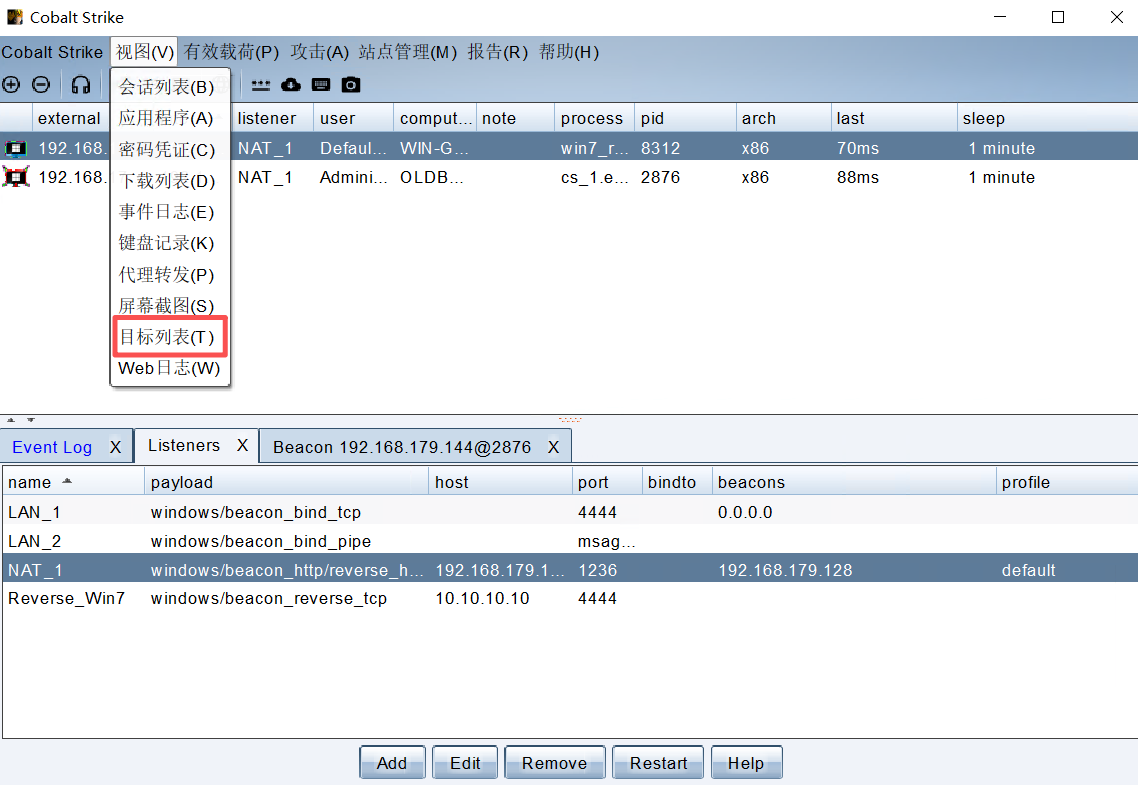1138x785 pixels.
Task: Click the Restart listener button
Action: [x=658, y=763]
